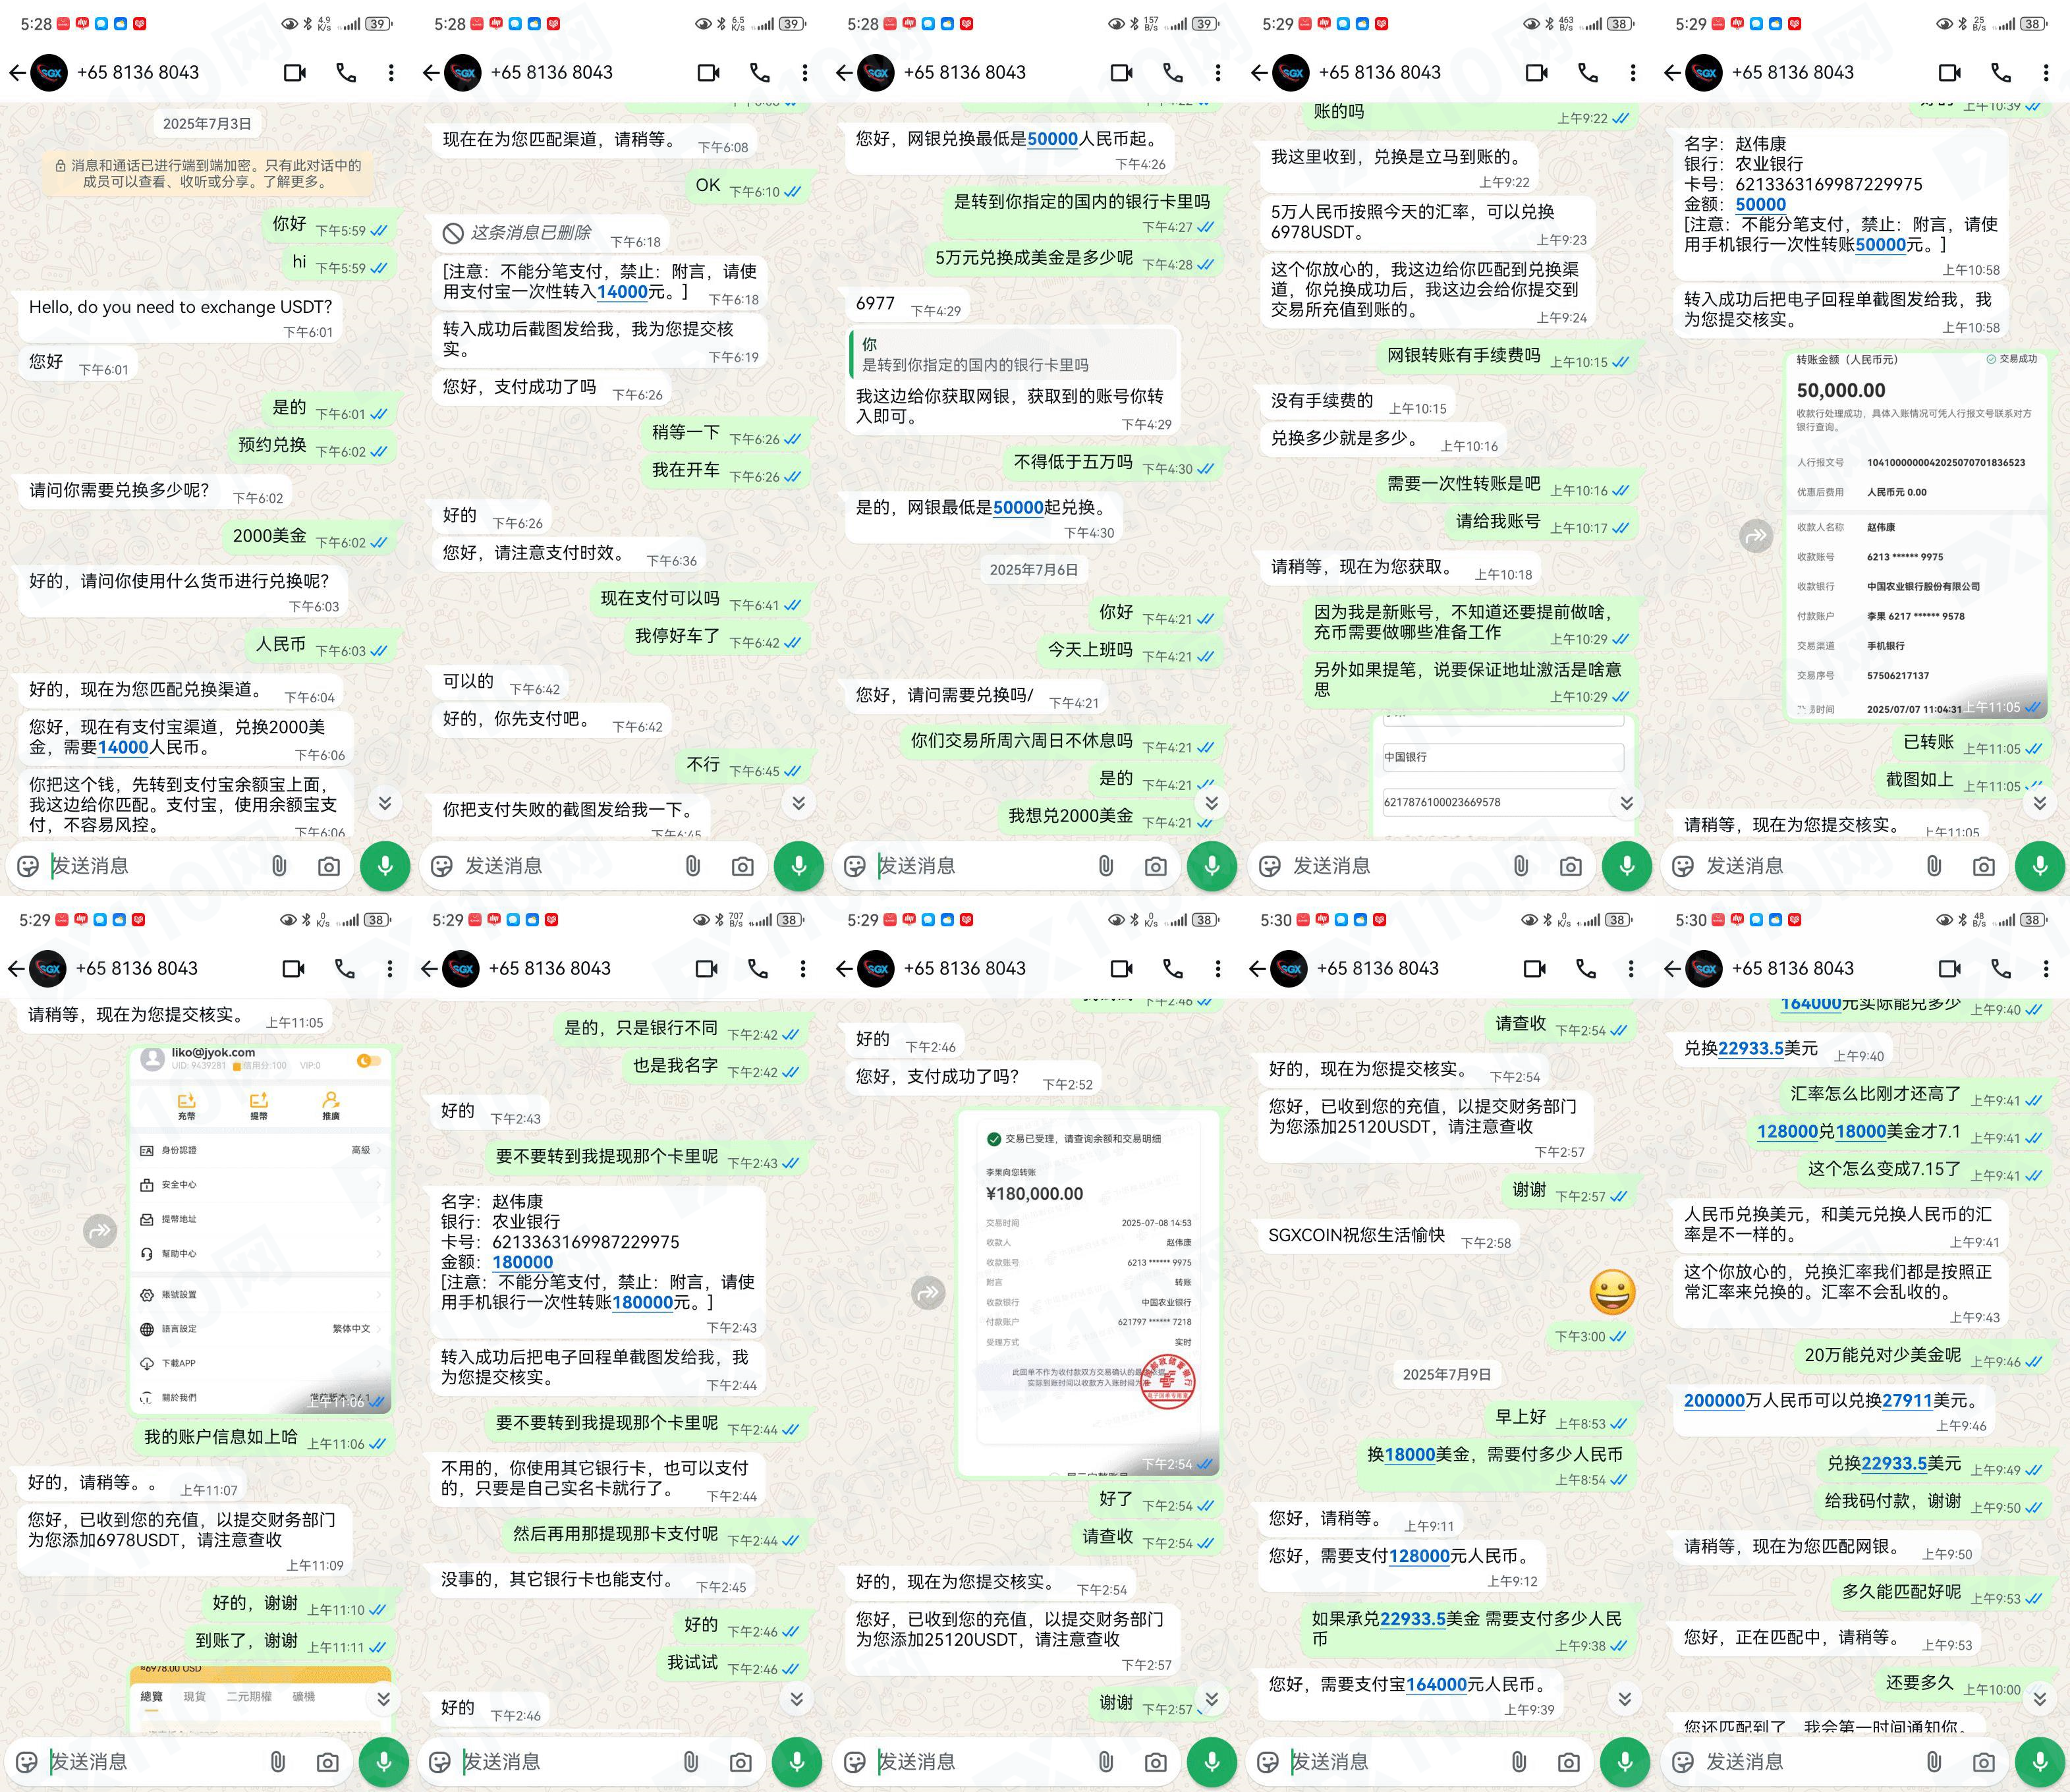Open the 中国银行 form image
The width and height of the screenshot is (2070, 1792).
(x=1504, y=775)
